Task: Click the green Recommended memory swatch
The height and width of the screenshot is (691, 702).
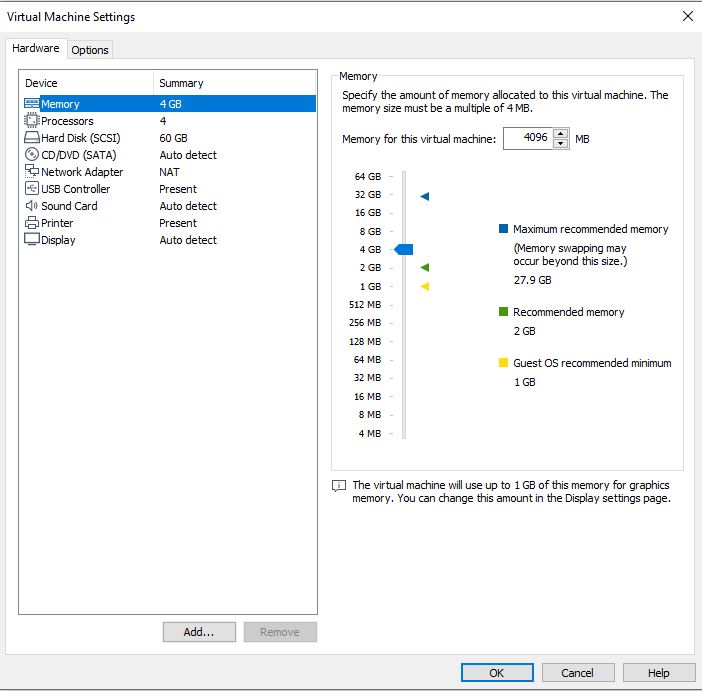Action: (503, 312)
